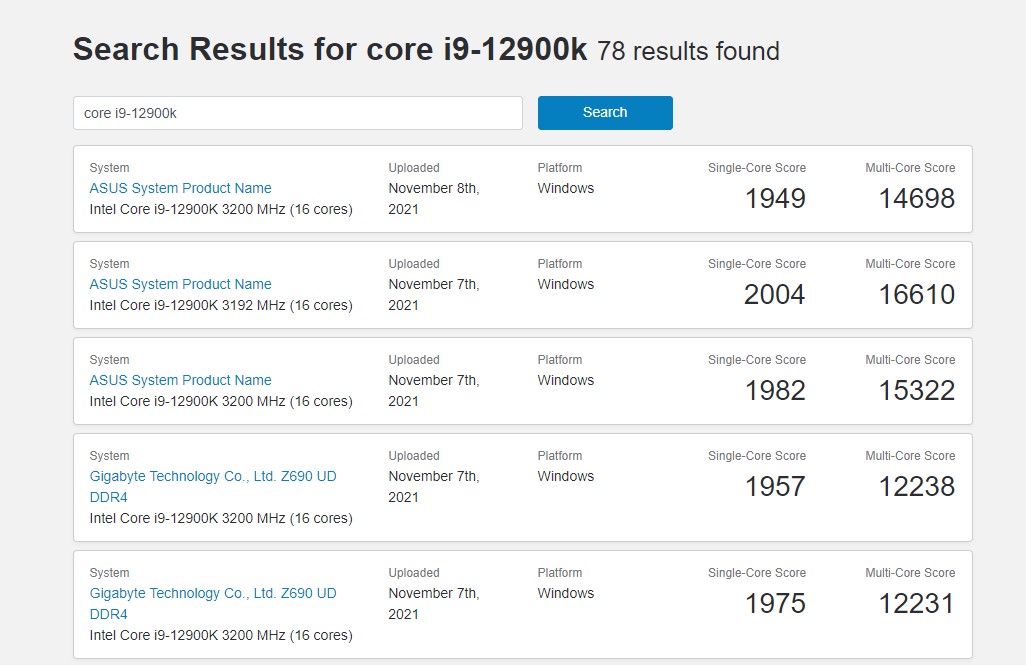Click the search field containing core i9-12900k
Image resolution: width=1026 pixels, height=665 pixels.
[297, 113]
